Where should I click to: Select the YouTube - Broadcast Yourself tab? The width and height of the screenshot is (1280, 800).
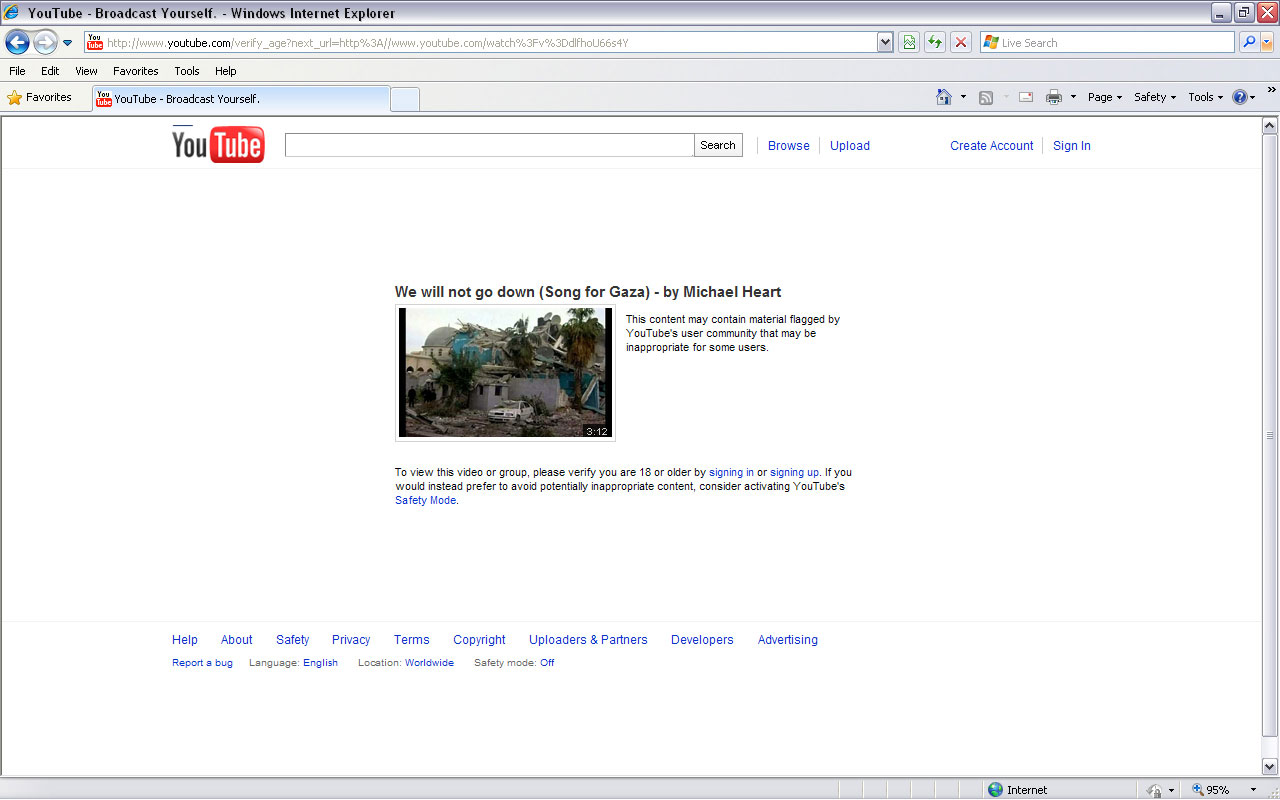click(240, 99)
